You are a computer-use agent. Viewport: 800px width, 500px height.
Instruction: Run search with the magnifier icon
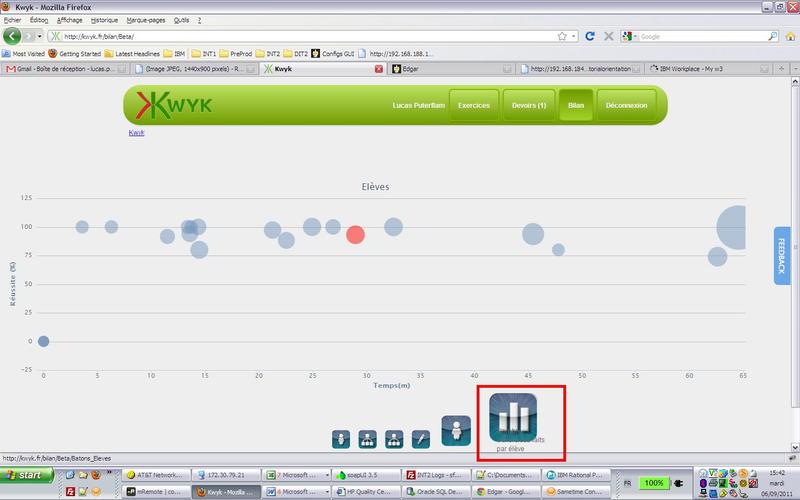(x=772, y=36)
